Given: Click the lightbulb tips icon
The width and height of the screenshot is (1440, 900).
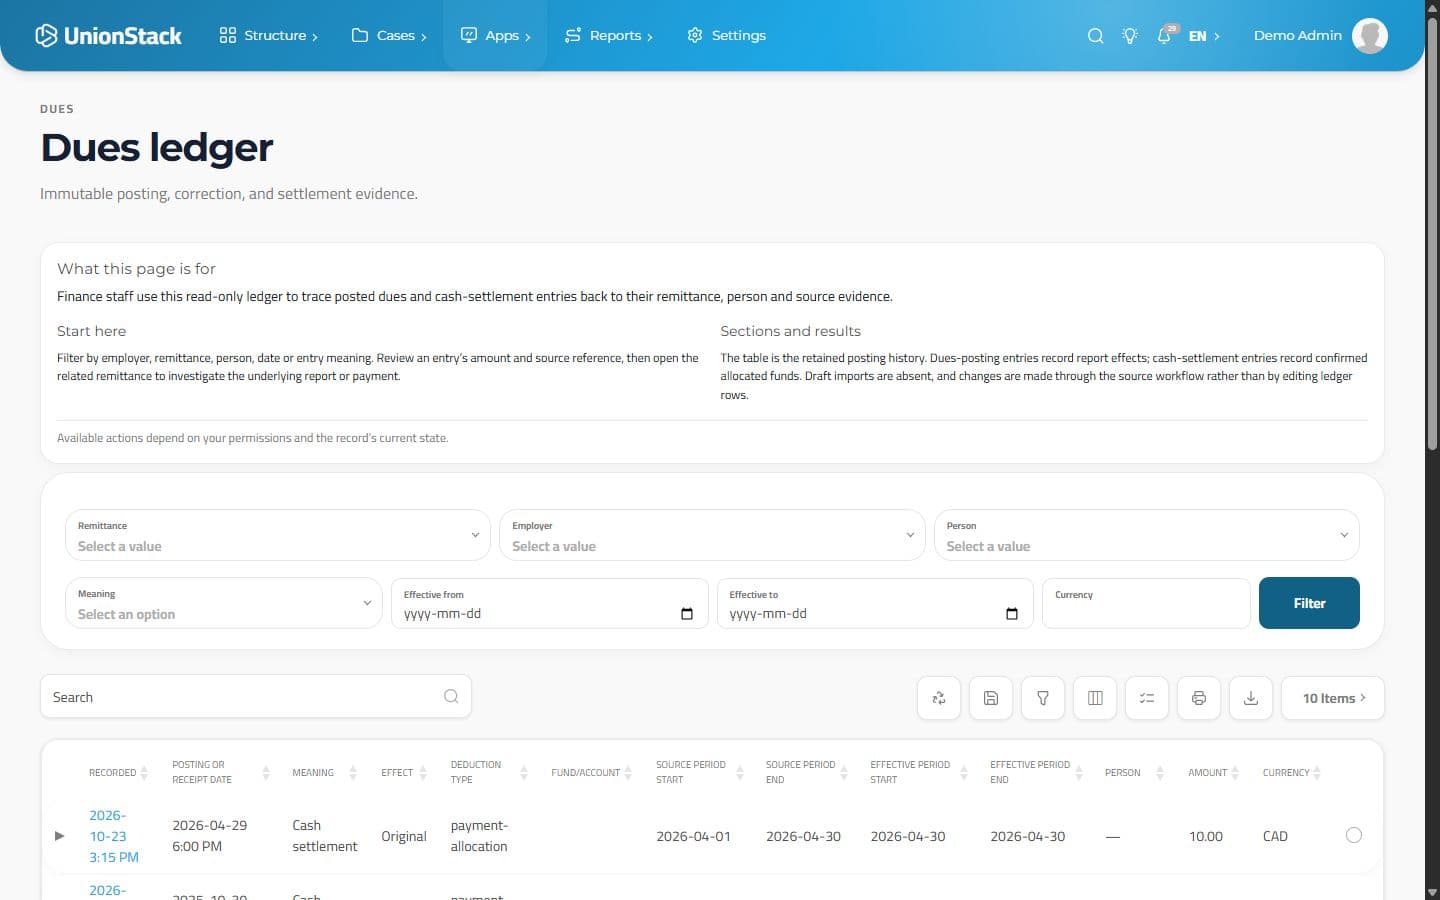Looking at the screenshot, I should [x=1130, y=36].
